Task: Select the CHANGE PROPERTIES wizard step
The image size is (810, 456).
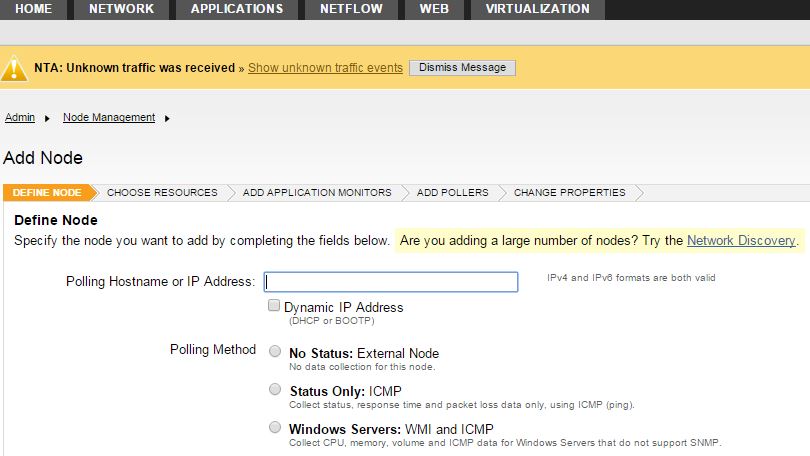Action: click(569, 193)
